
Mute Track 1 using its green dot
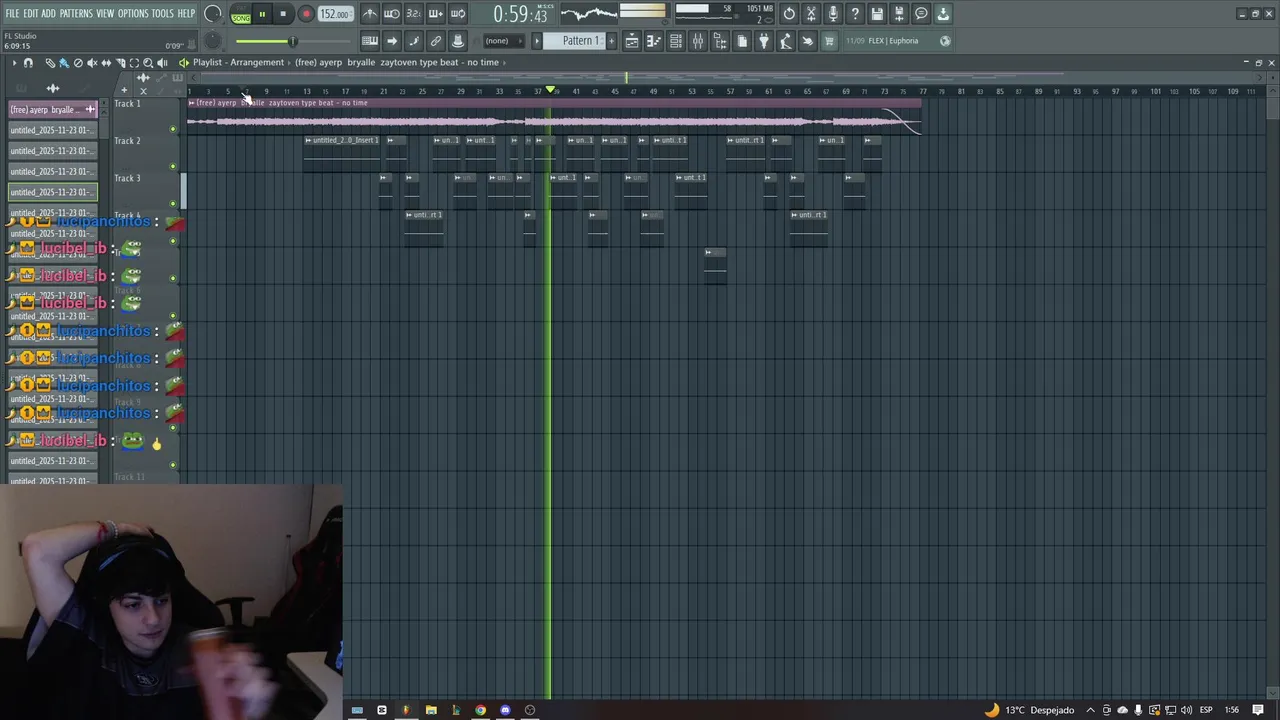[x=173, y=129]
